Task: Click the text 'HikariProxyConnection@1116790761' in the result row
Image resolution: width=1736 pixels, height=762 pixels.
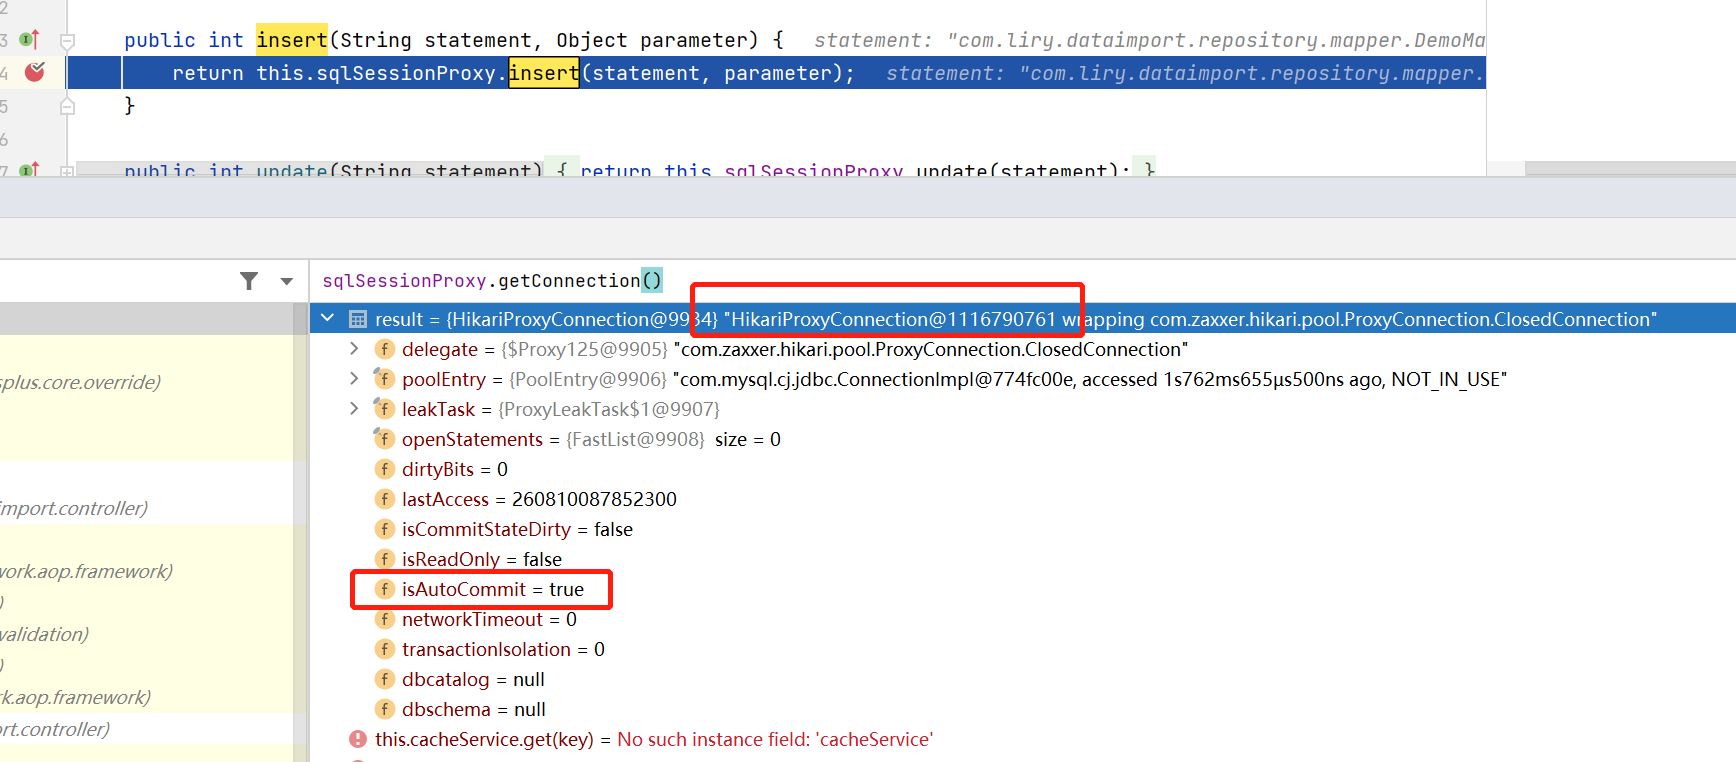Action: pyautogui.click(x=894, y=319)
